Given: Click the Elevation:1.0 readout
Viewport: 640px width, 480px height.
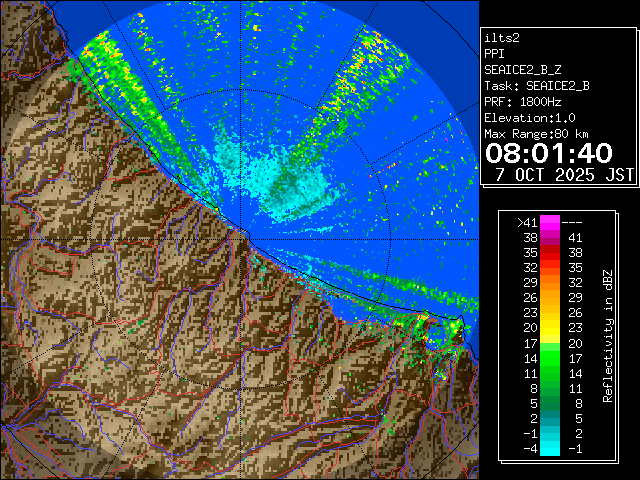Looking at the screenshot, I should (x=529, y=118).
